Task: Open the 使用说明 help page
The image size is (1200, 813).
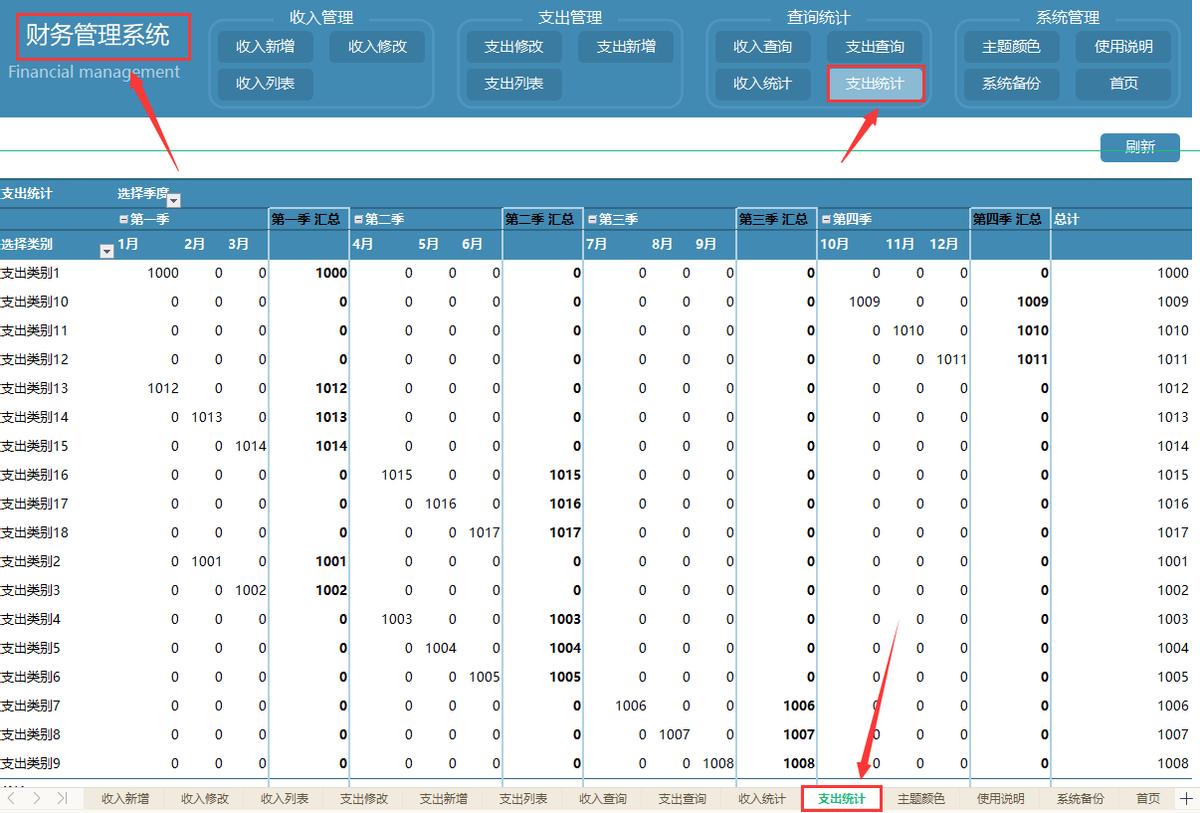Action: (x=1122, y=46)
